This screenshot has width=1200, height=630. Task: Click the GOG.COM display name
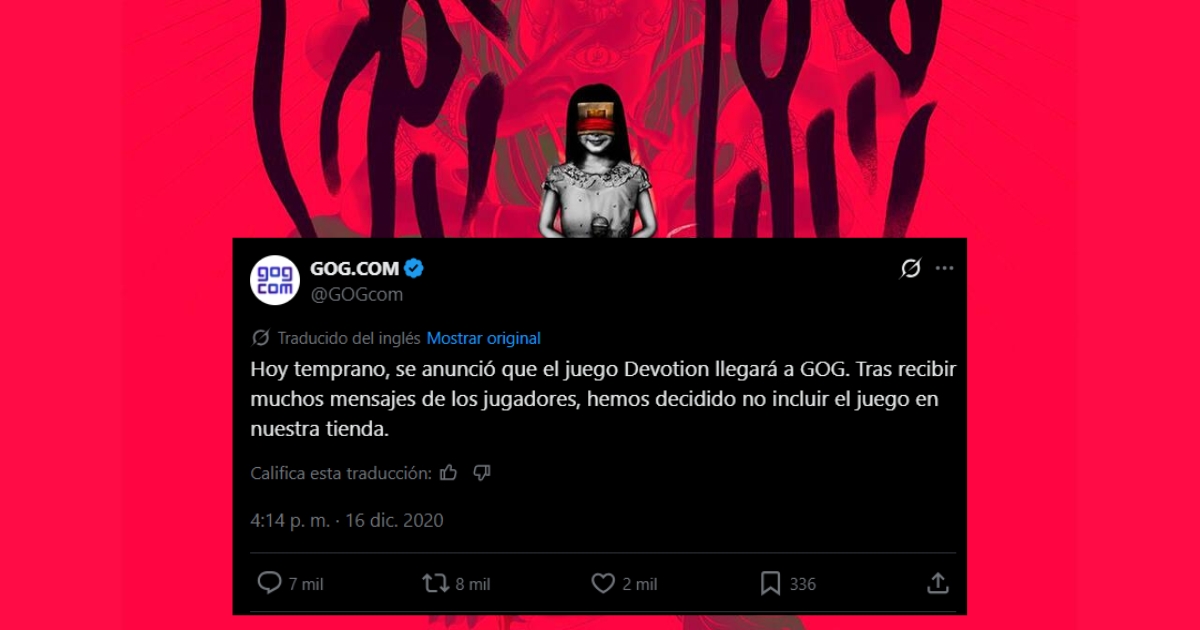point(354,268)
